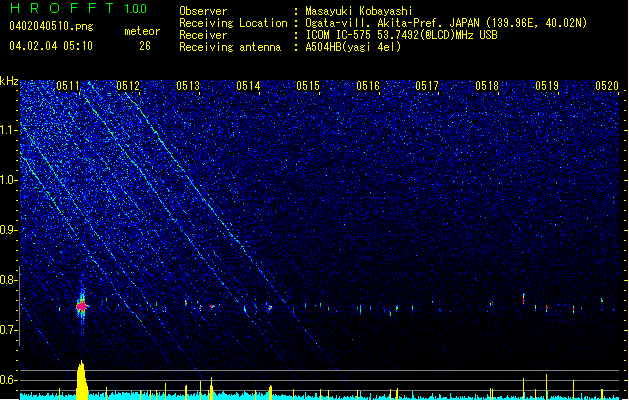Click the time marker 0519

tap(547, 86)
